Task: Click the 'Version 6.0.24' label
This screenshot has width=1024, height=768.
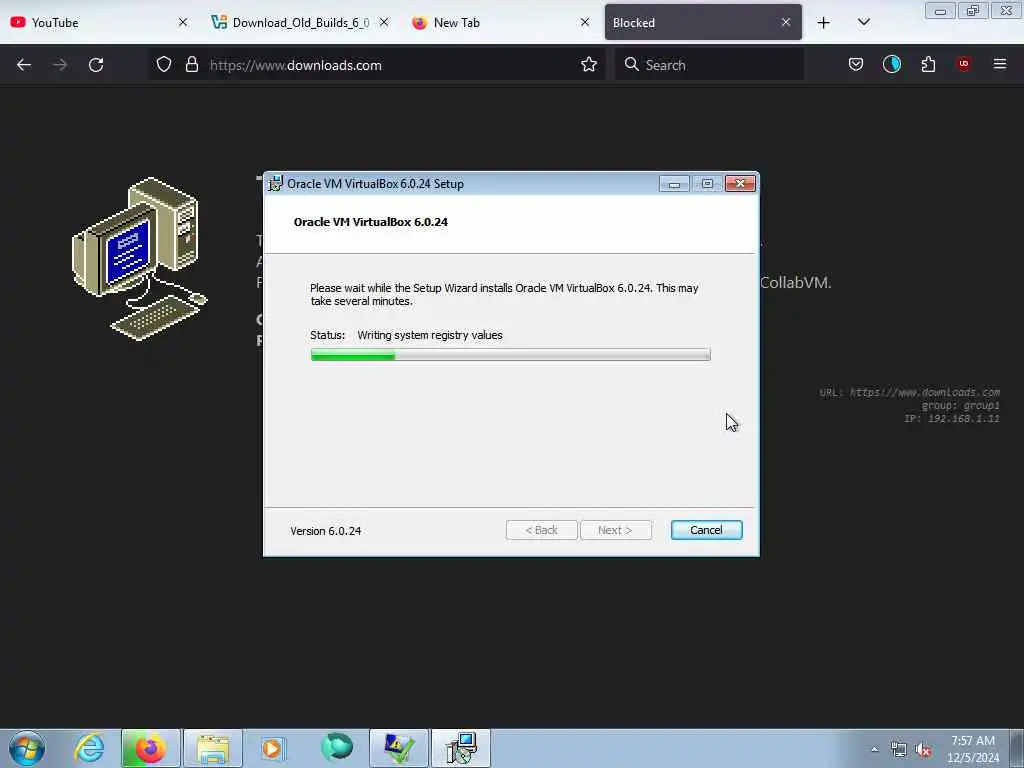Action: pyautogui.click(x=326, y=531)
